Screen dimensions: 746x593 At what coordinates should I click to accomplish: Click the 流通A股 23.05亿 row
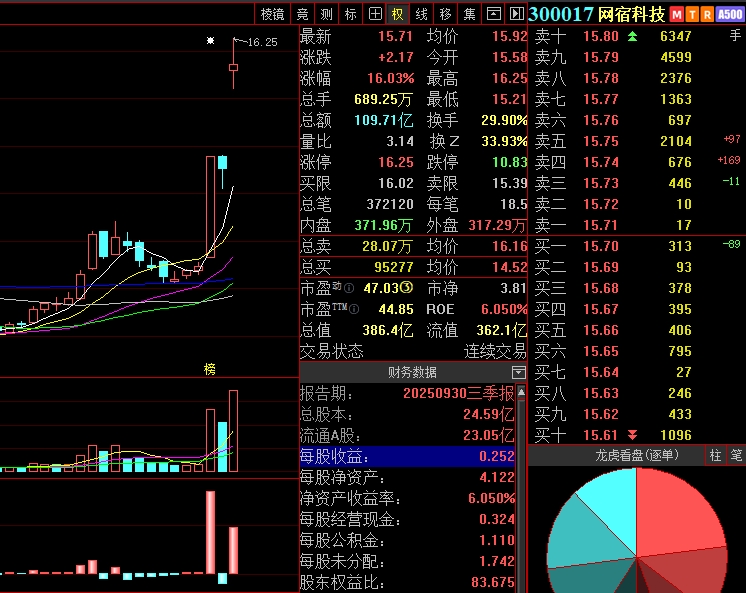(407, 435)
